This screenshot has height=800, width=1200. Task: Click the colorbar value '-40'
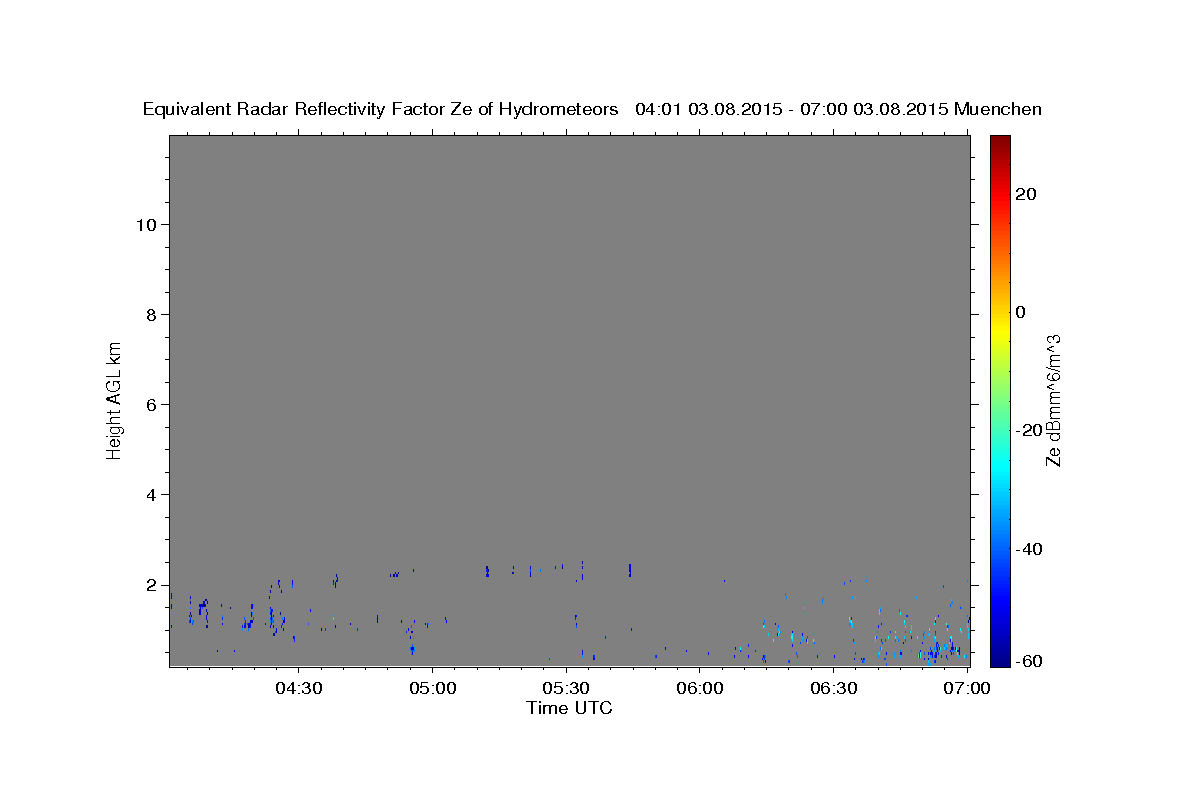1028,548
